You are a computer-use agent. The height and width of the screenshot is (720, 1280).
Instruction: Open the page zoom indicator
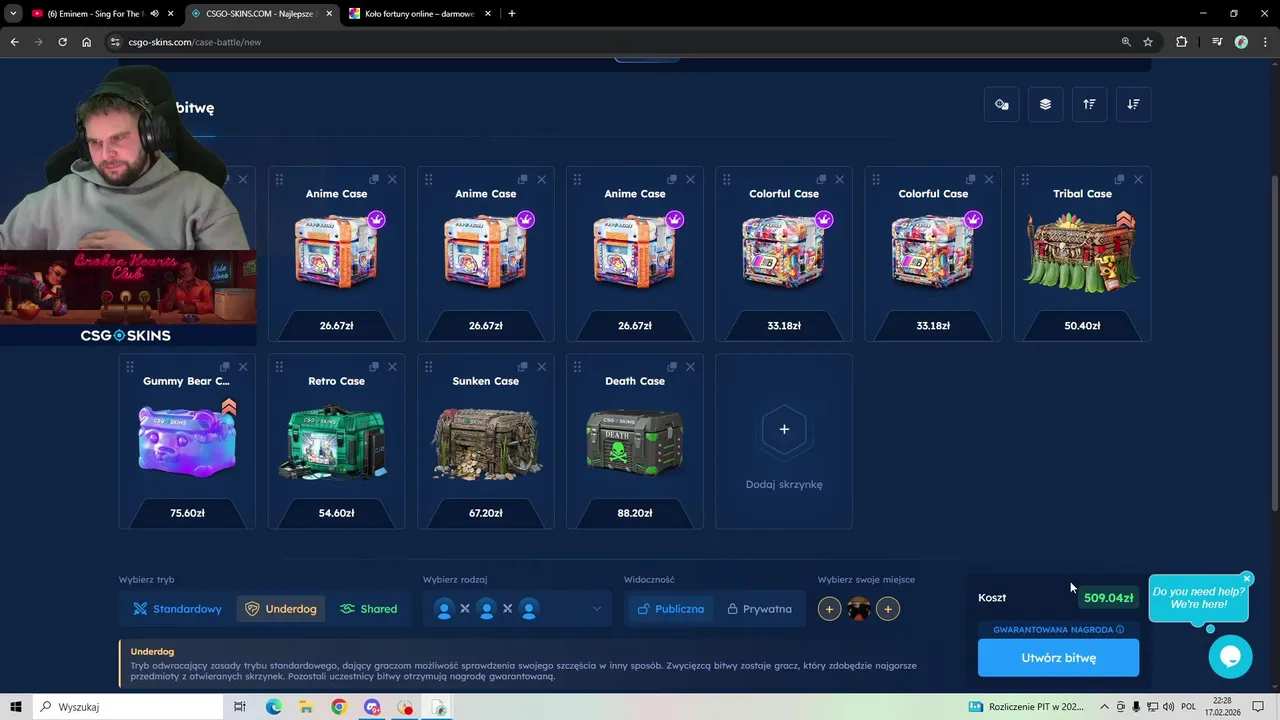point(1126,42)
